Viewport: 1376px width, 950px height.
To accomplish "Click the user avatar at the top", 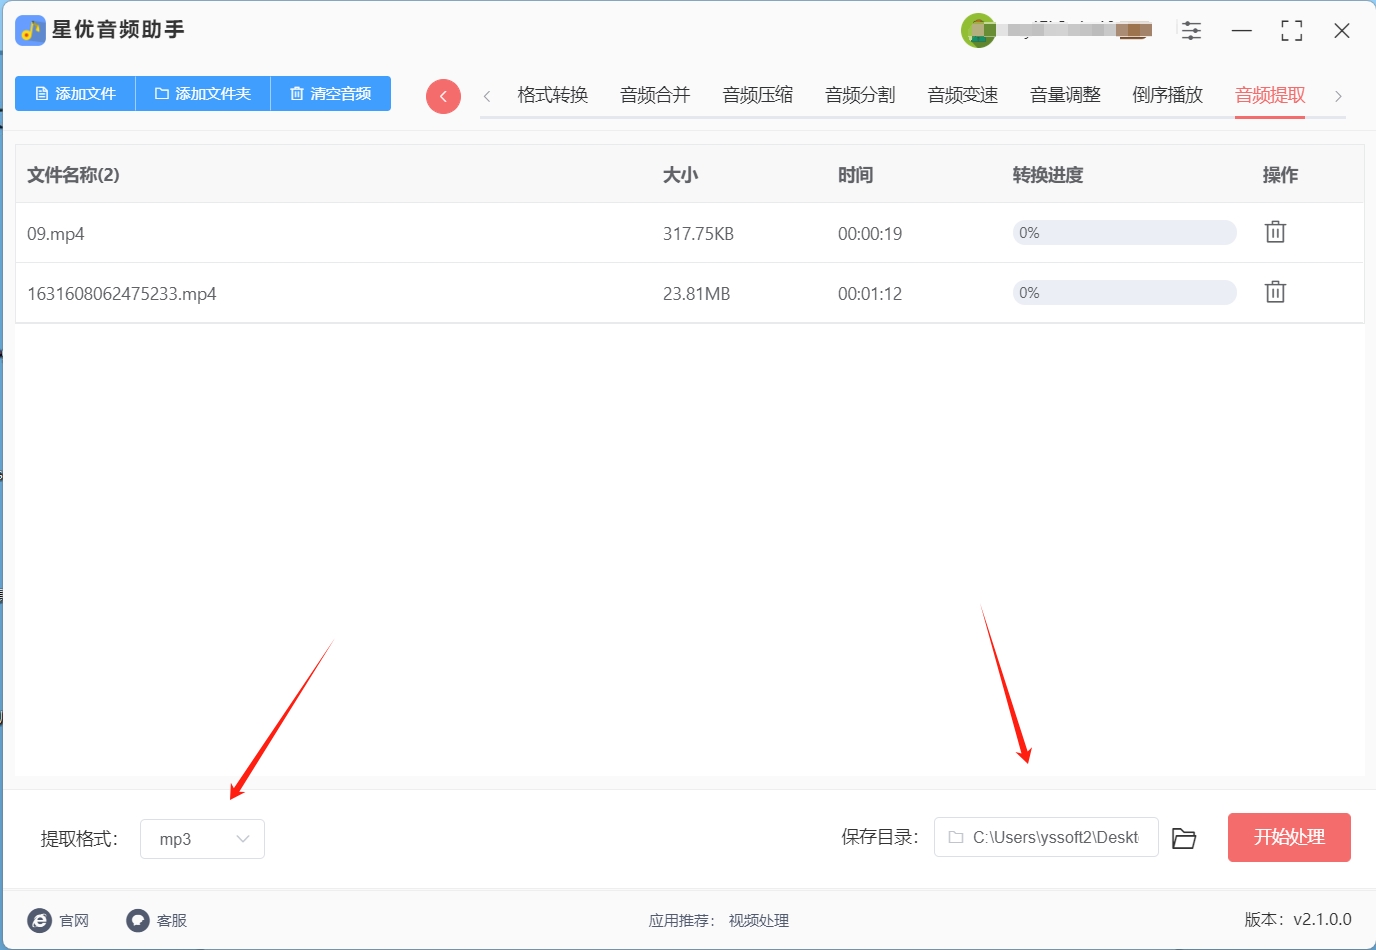I will click(x=978, y=30).
